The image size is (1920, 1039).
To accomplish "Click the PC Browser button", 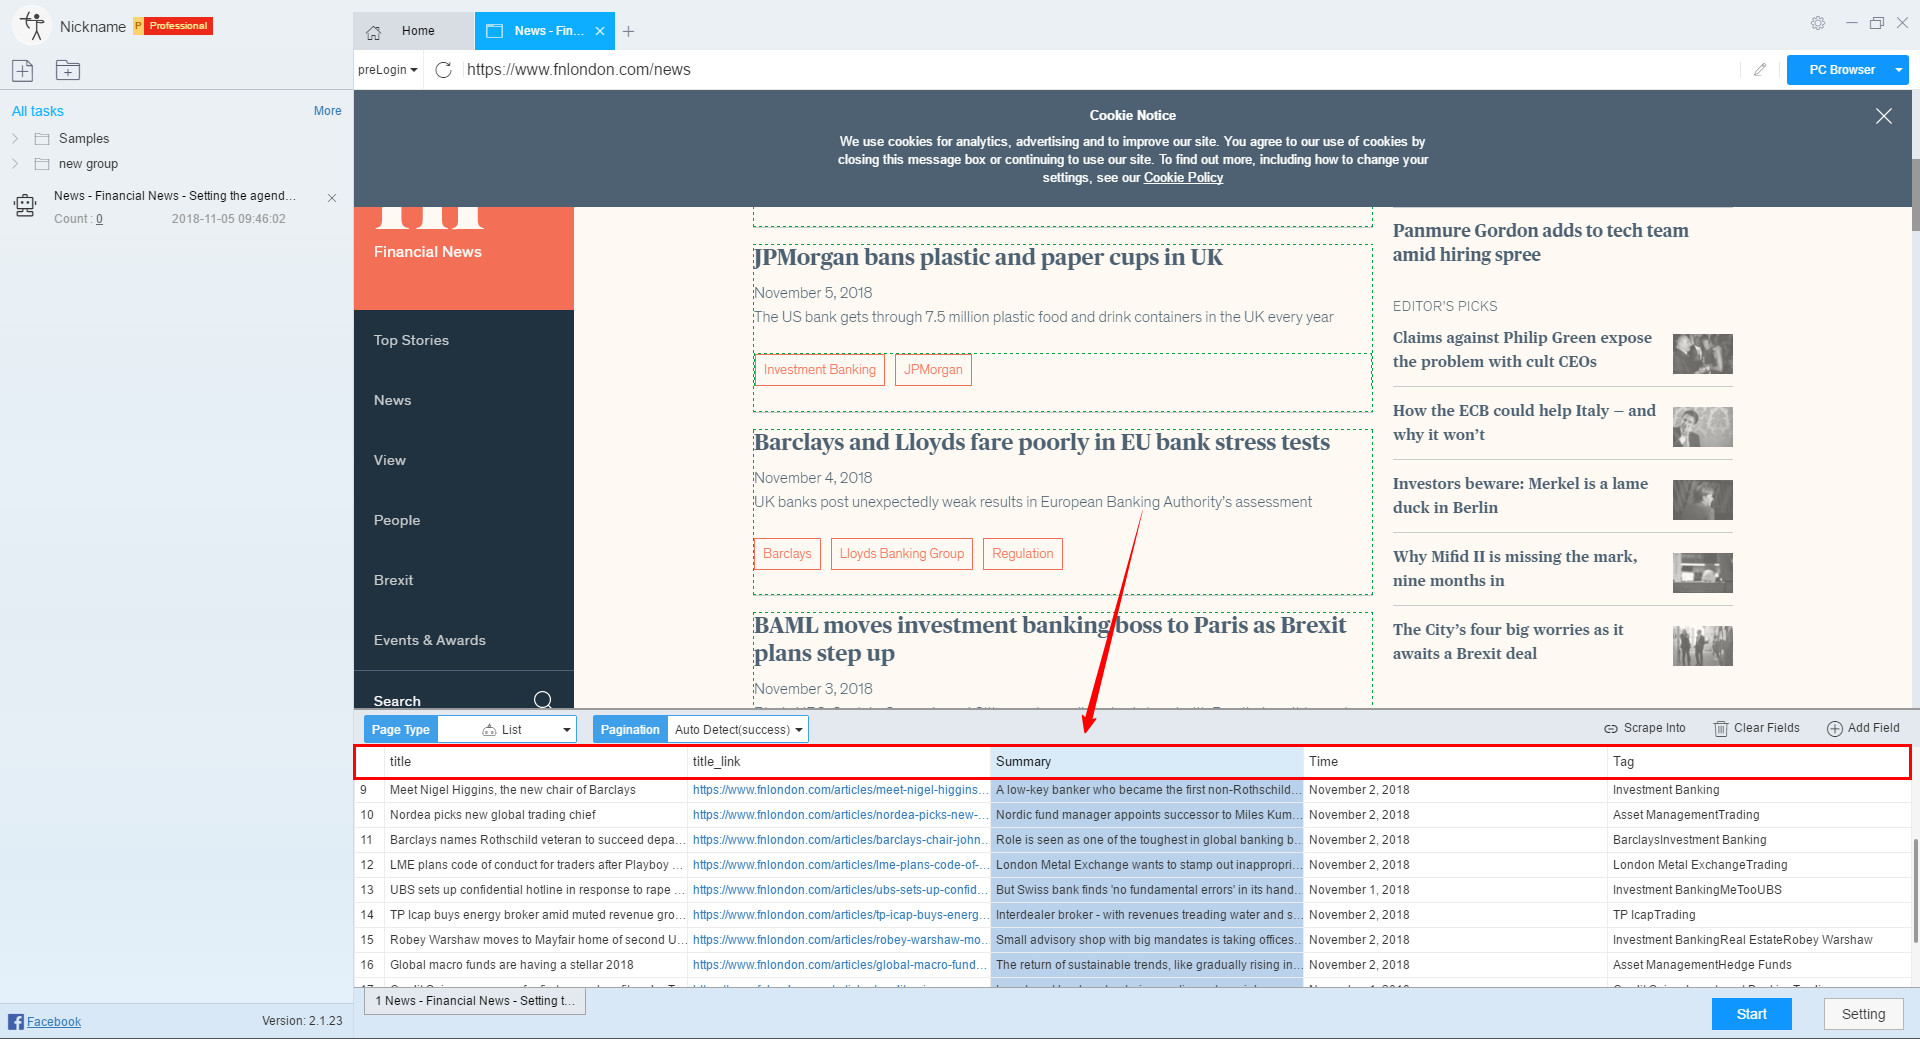I will coord(1840,70).
